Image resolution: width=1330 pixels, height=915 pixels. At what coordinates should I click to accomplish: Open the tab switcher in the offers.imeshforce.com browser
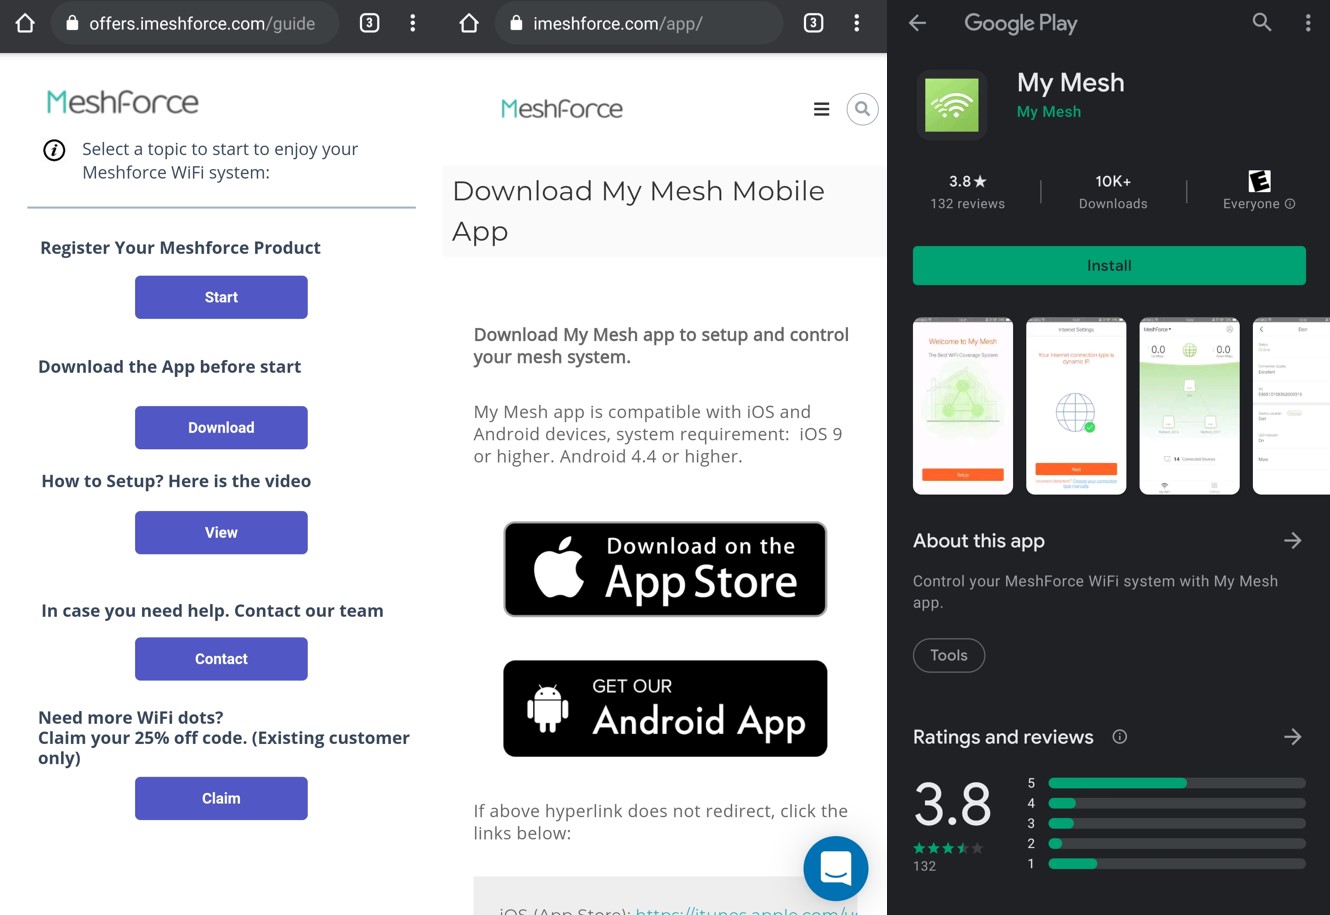(369, 23)
